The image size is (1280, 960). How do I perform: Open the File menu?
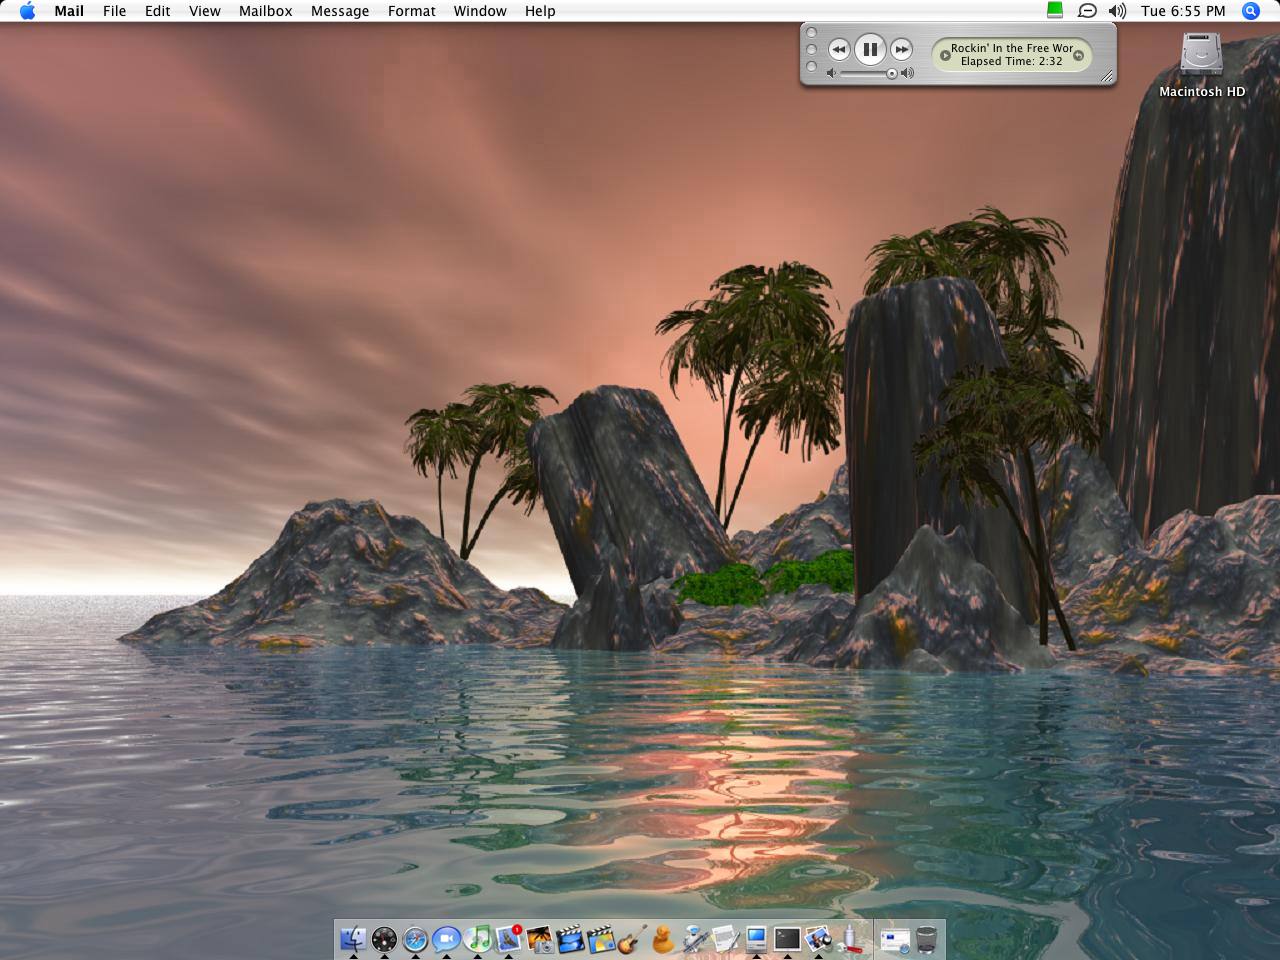(114, 11)
